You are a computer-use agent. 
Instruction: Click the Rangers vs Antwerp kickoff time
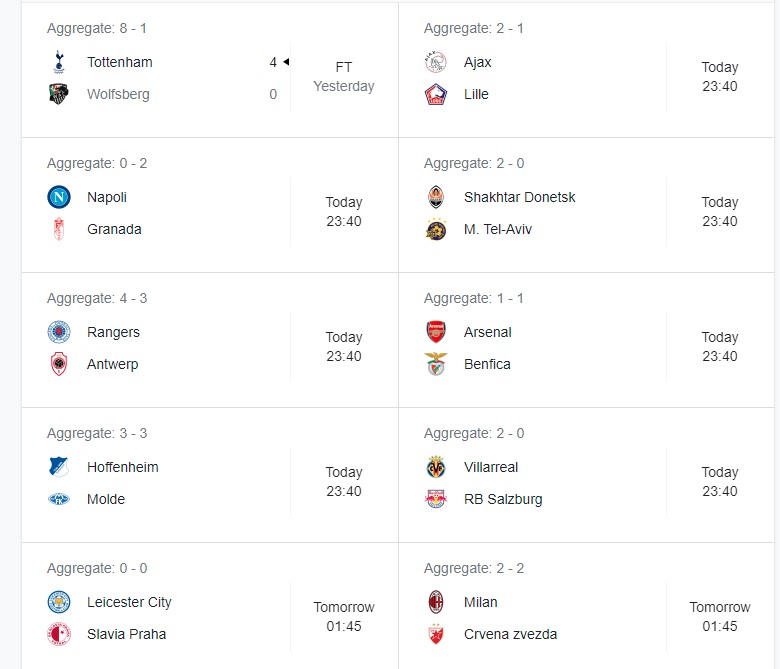(x=343, y=347)
